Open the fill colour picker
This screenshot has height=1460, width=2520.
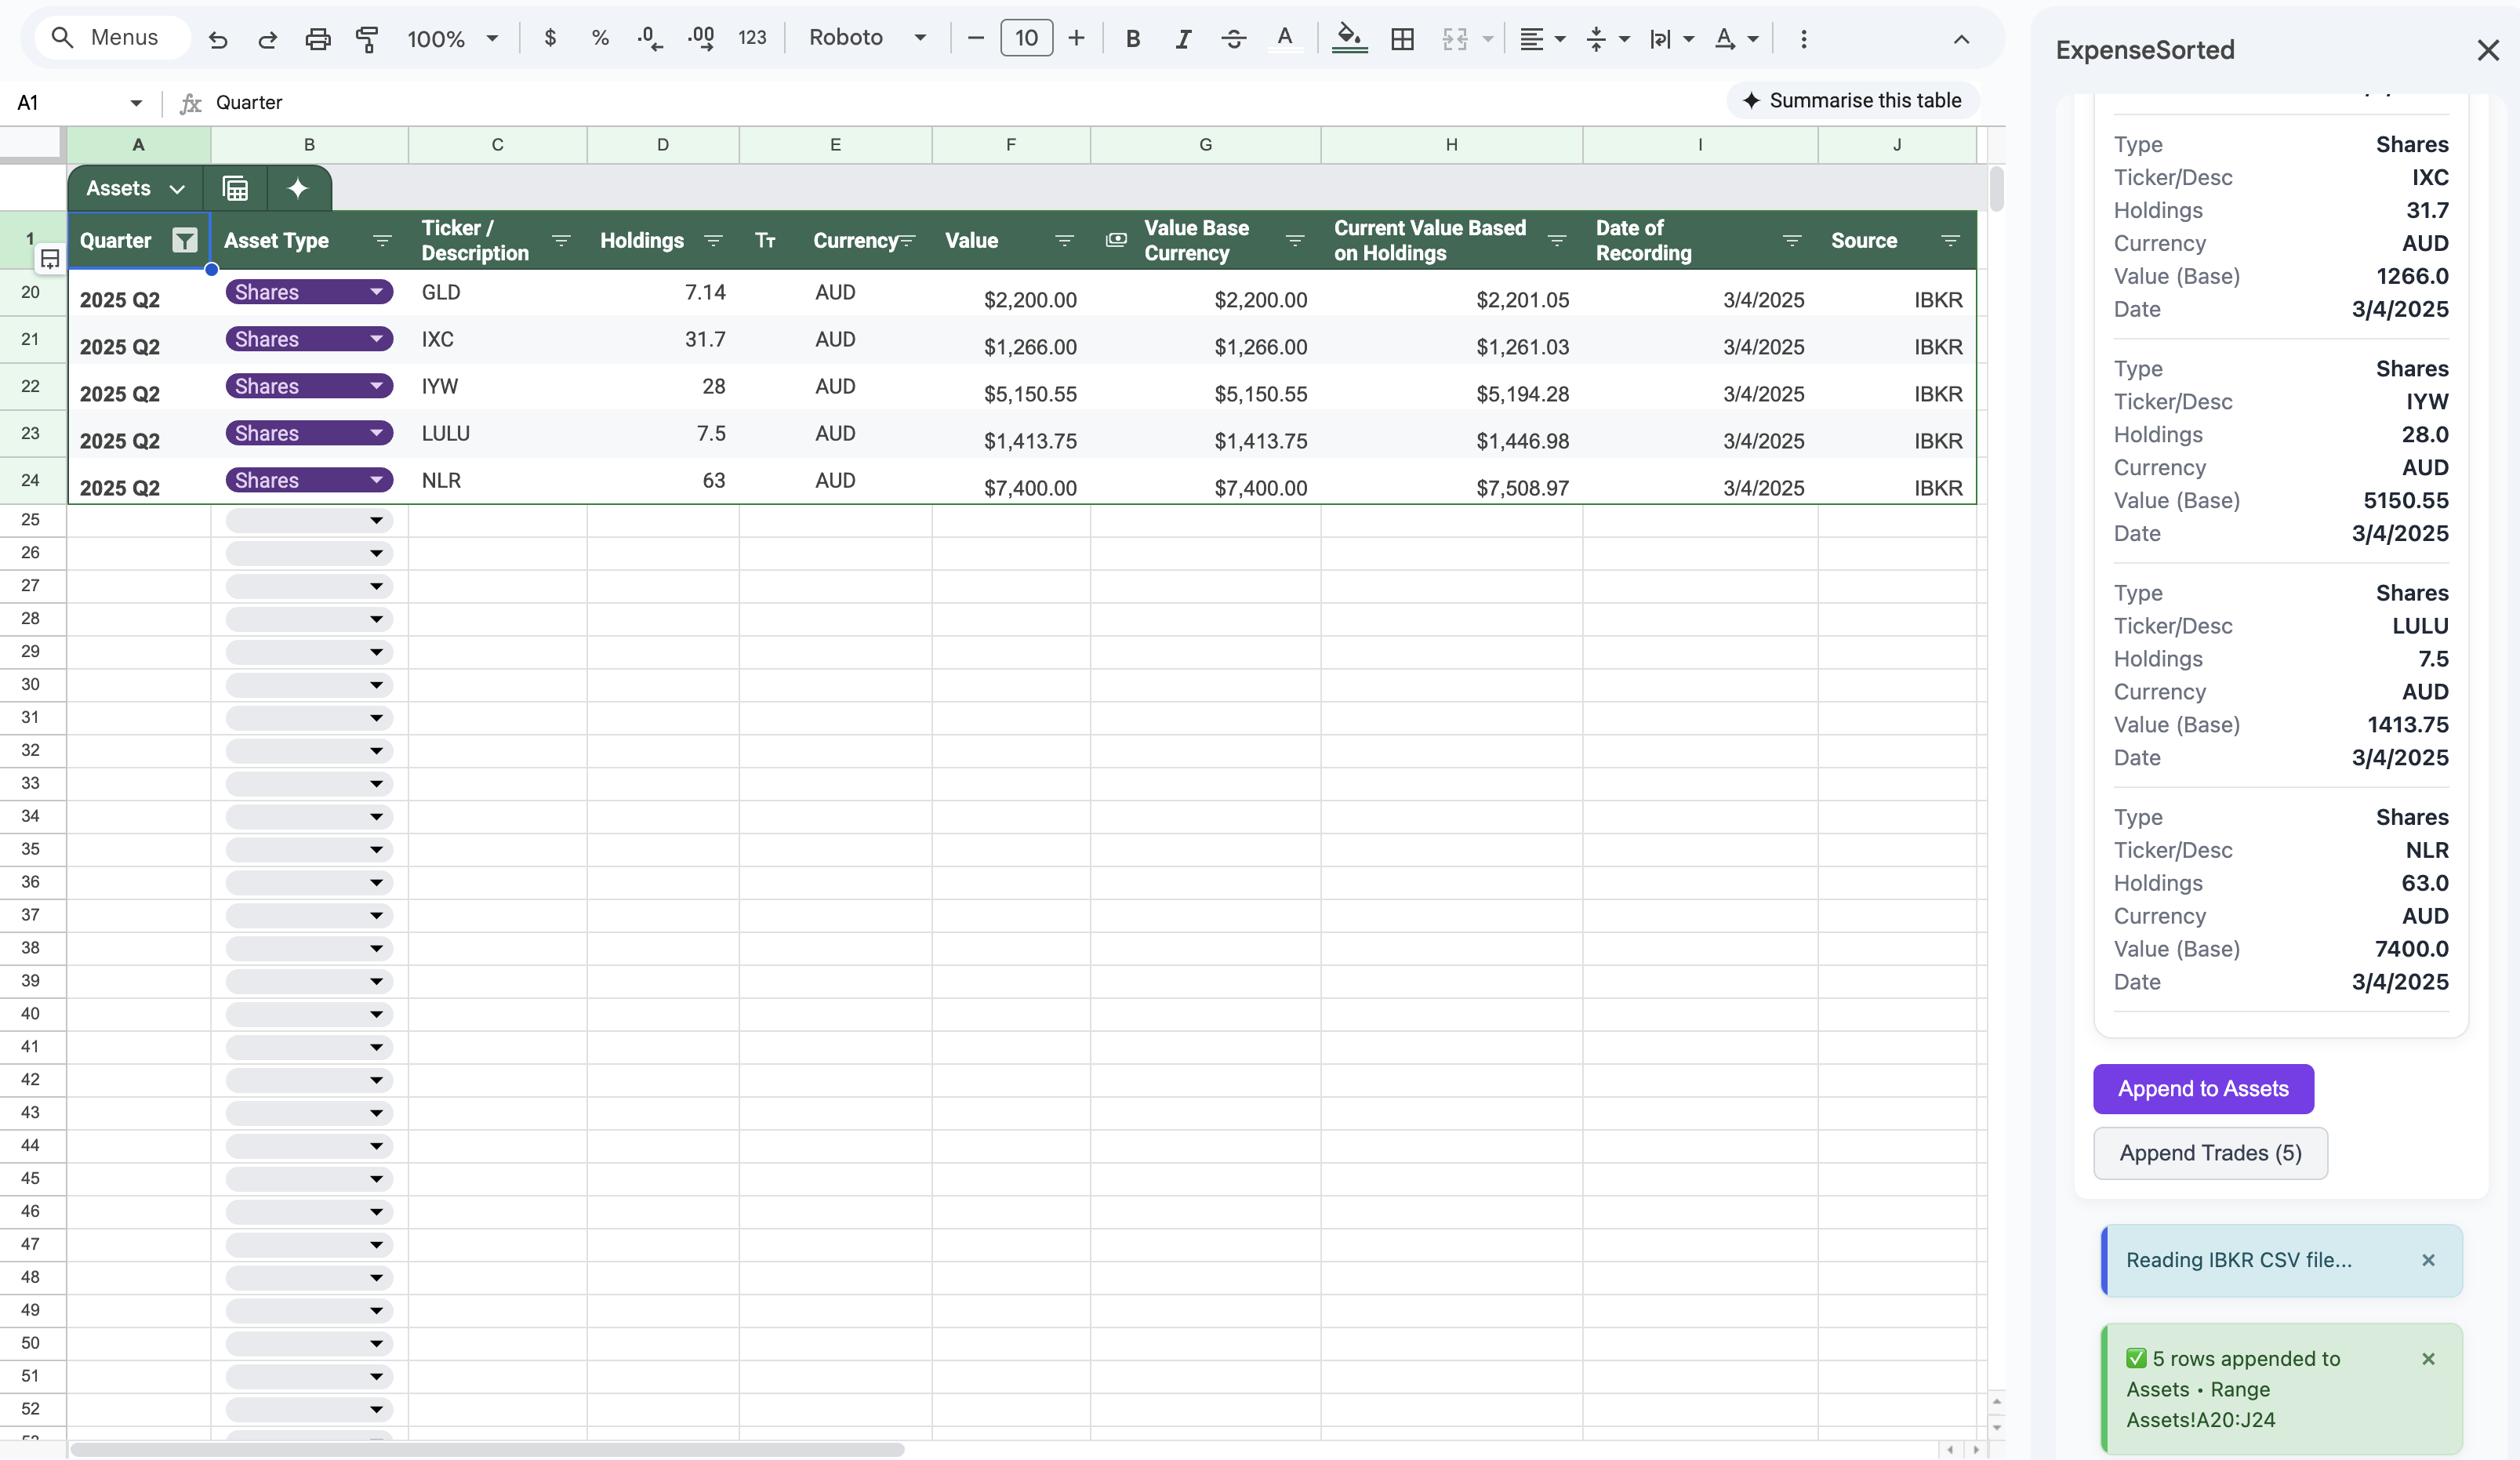(x=1349, y=39)
